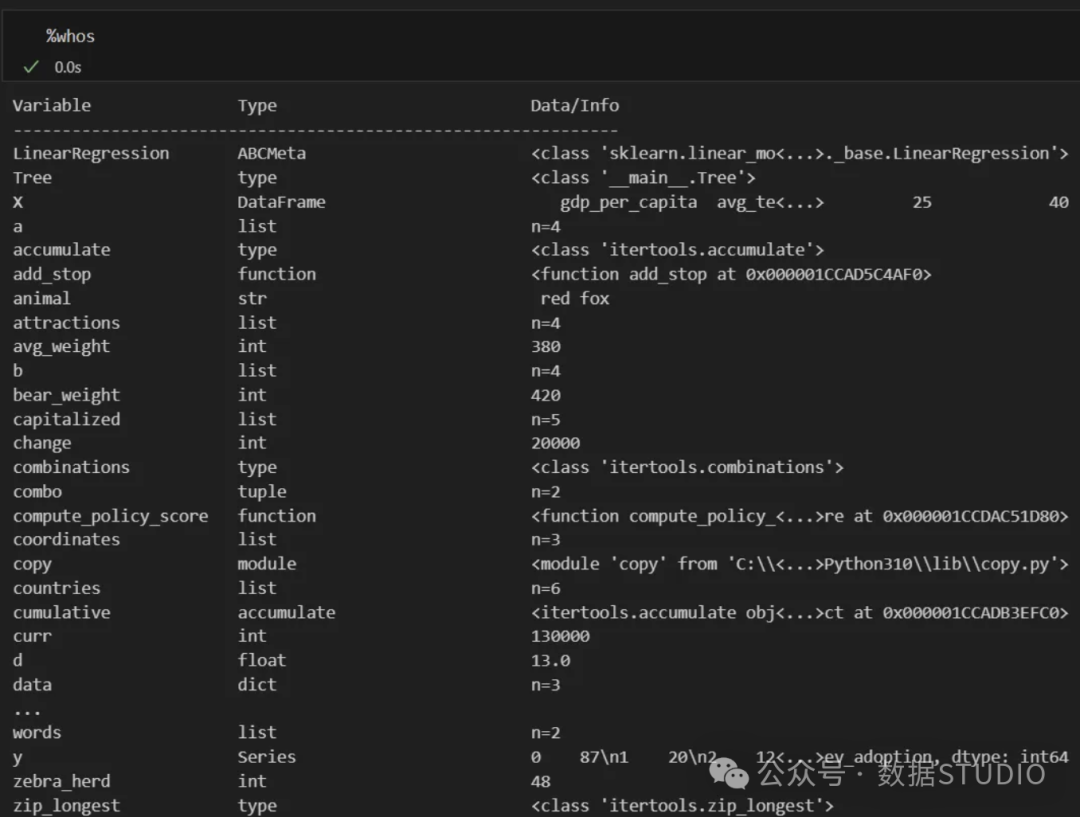
Task: Click the copy module path text
Action: tap(800, 564)
